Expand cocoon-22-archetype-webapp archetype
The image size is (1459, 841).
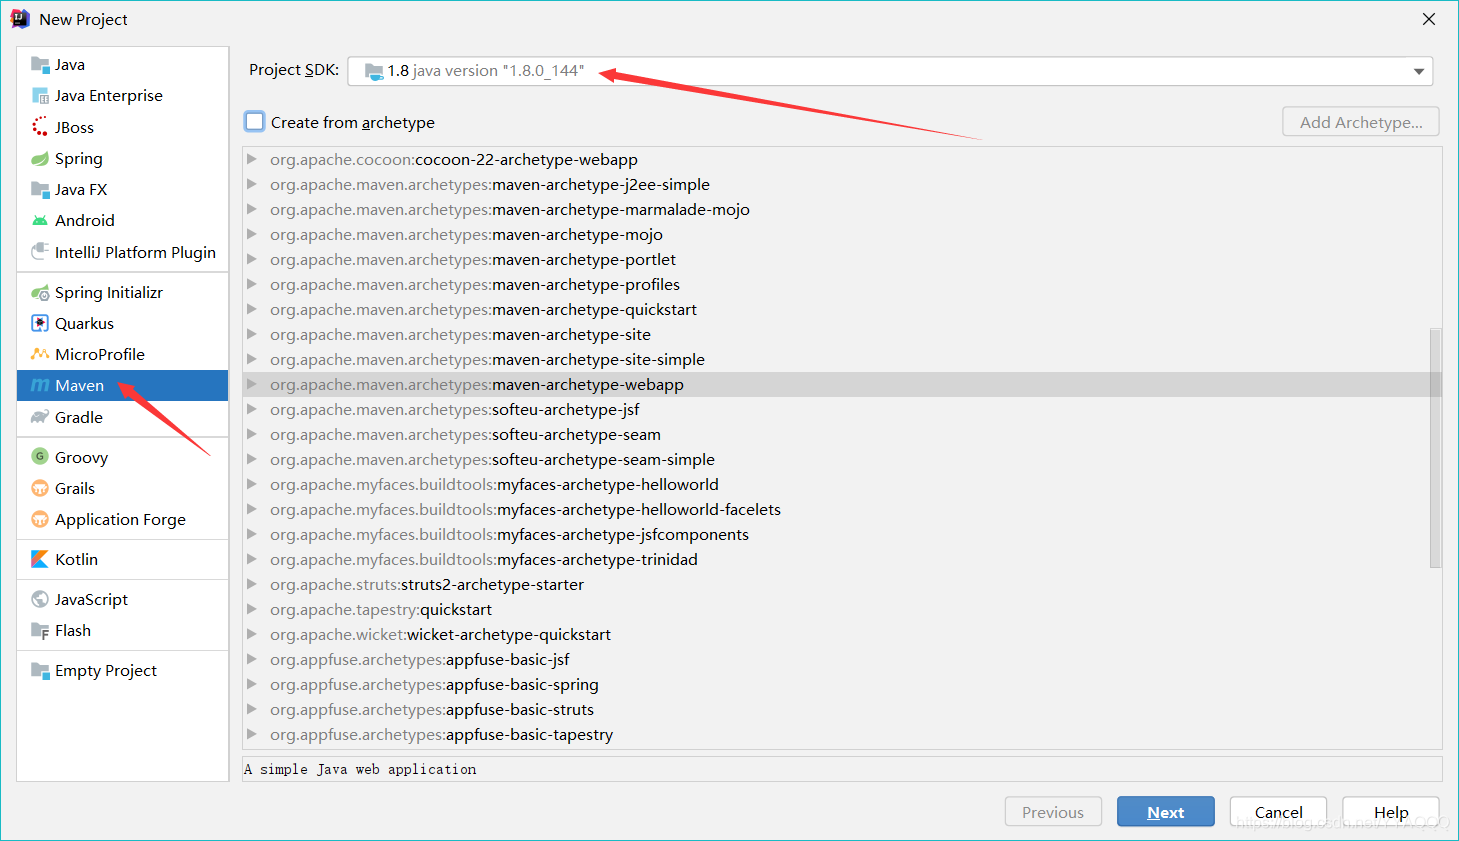[x=252, y=159]
